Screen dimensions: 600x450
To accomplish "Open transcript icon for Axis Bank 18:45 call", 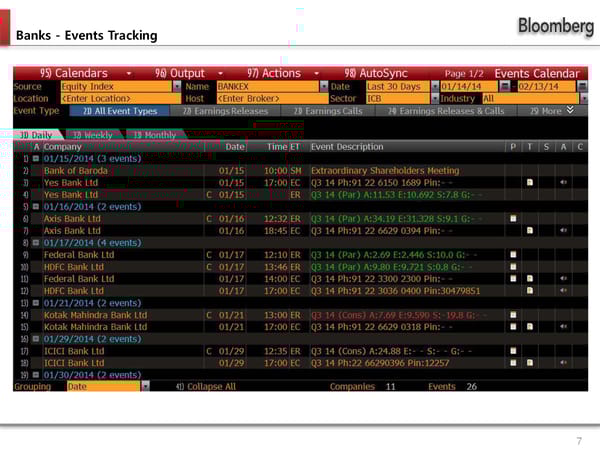I will [530, 230].
